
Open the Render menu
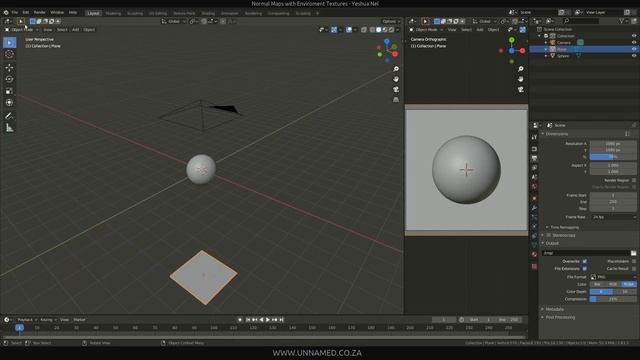coord(40,13)
